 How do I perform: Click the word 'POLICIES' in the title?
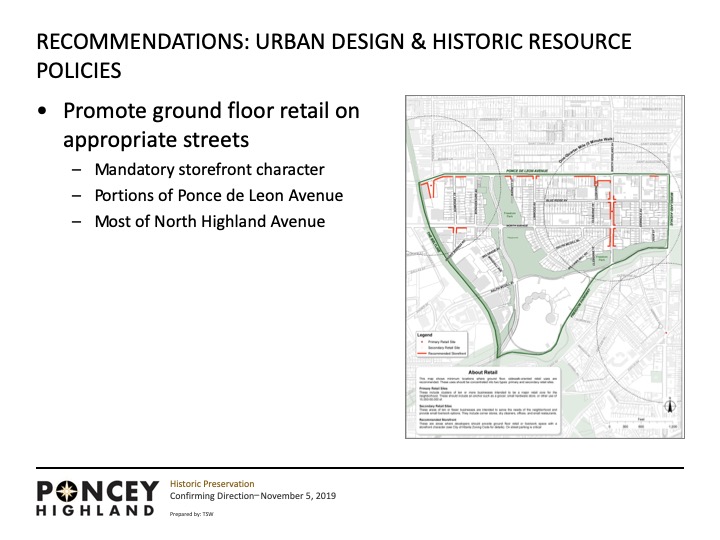[79, 70]
